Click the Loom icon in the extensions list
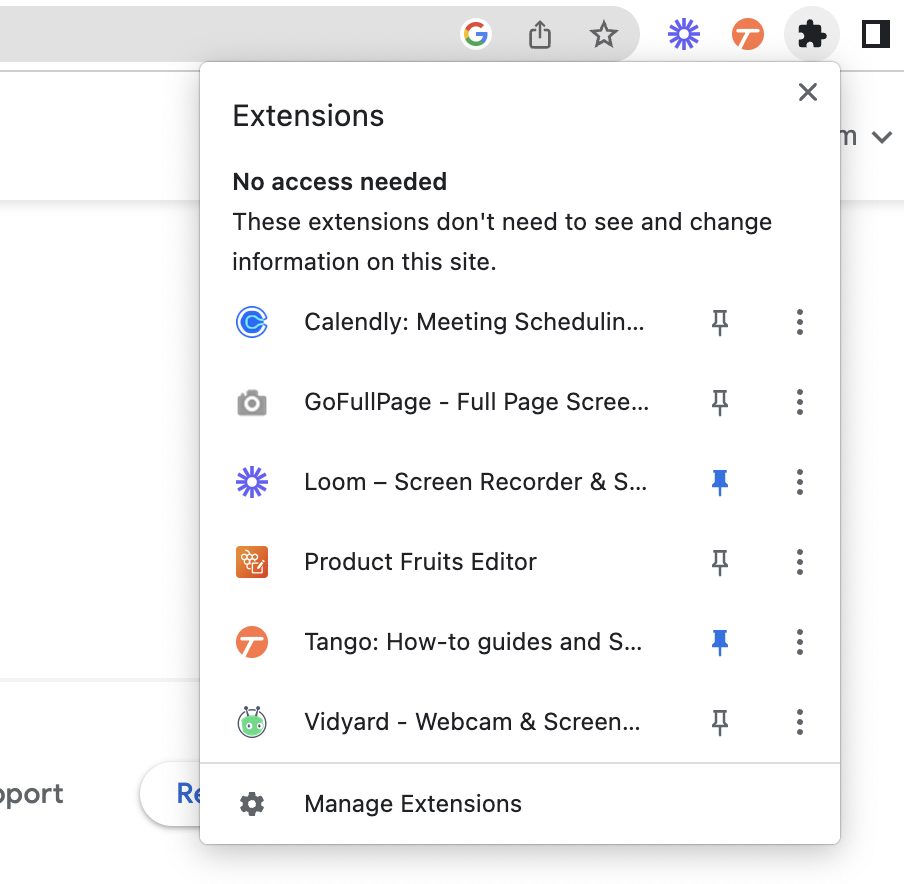This screenshot has width=904, height=884. 252,482
